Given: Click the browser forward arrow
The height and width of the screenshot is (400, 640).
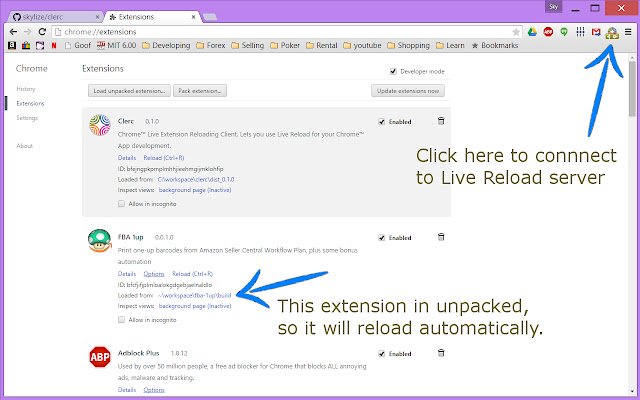Looking at the screenshot, I should pyautogui.click(x=27, y=31).
